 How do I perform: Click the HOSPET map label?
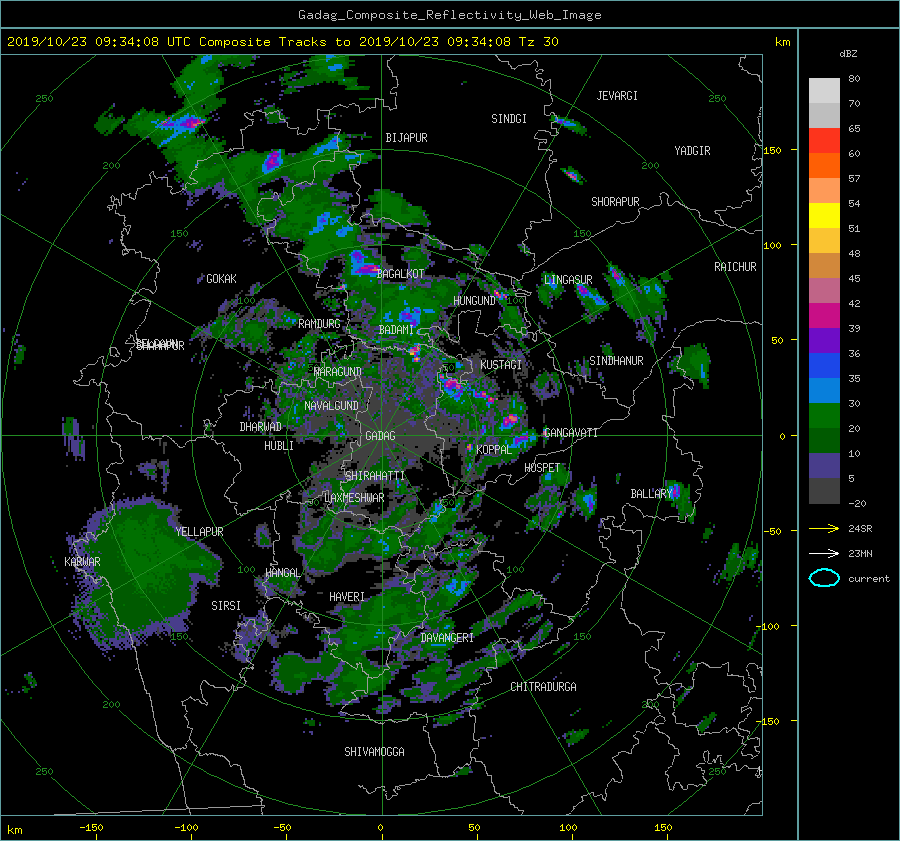542,468
